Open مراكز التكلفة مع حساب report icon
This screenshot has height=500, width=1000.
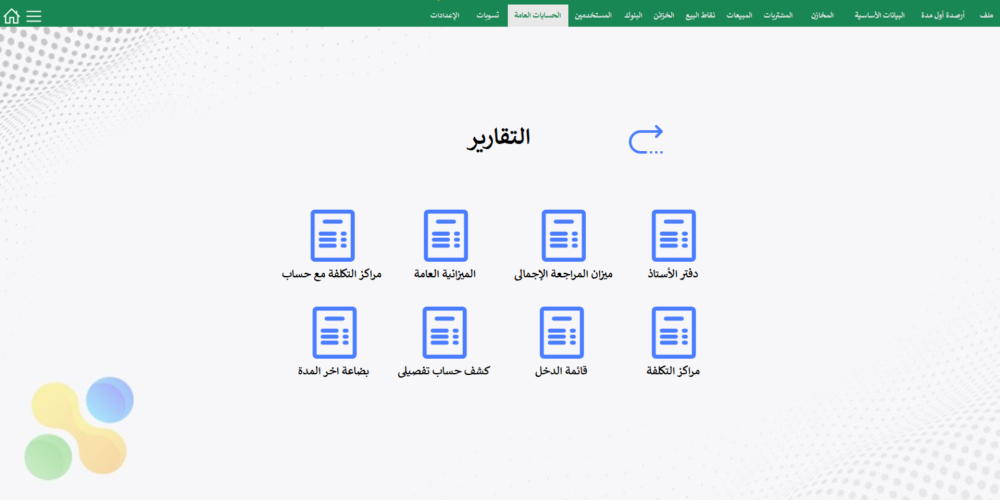tap(333, 236)
